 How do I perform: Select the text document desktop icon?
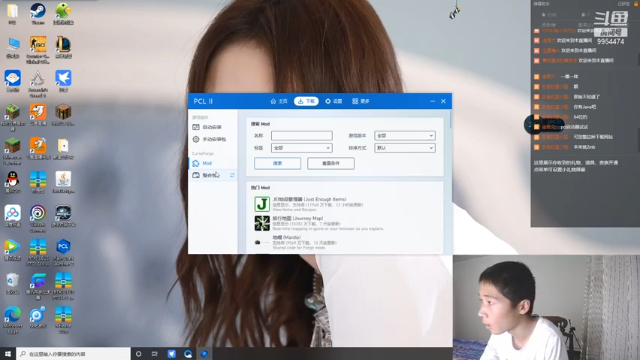pyautogui.click(x=63, y=149)
